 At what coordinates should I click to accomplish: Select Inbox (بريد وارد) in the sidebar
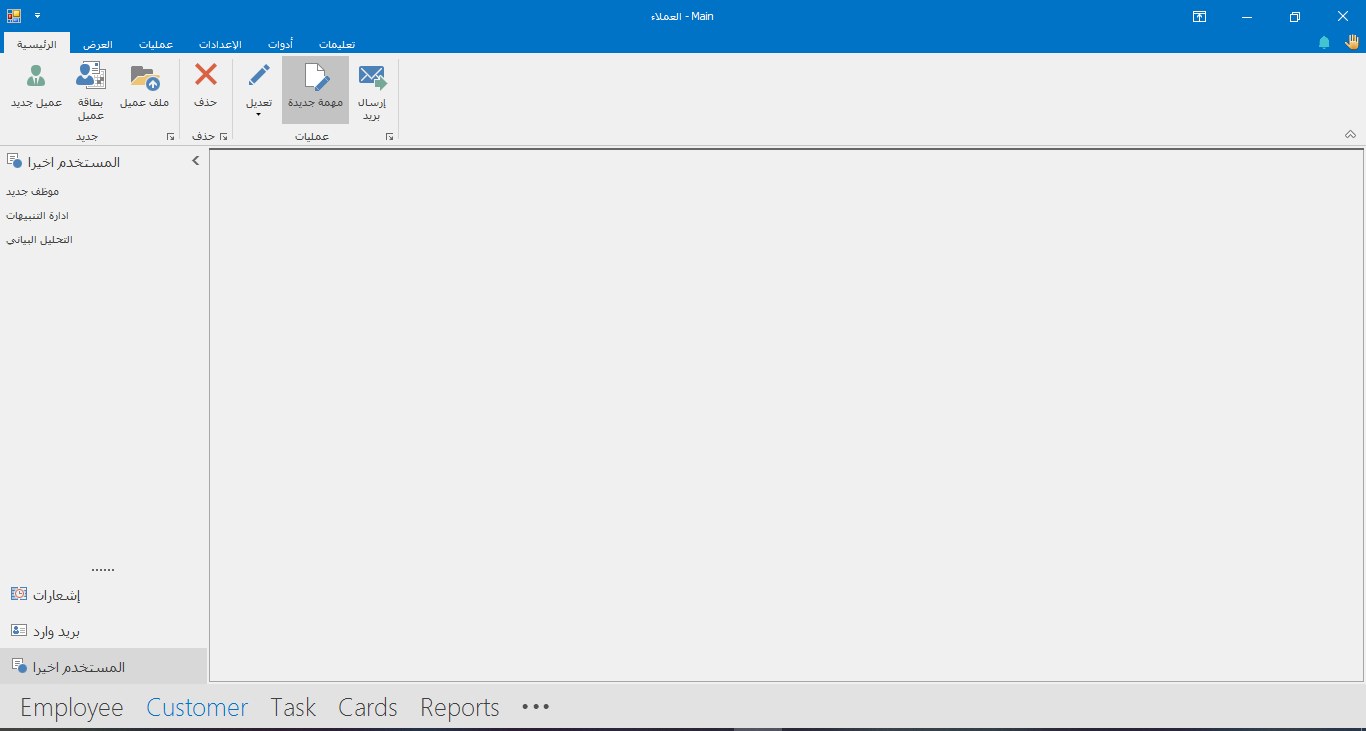click(x=56, y=632)
